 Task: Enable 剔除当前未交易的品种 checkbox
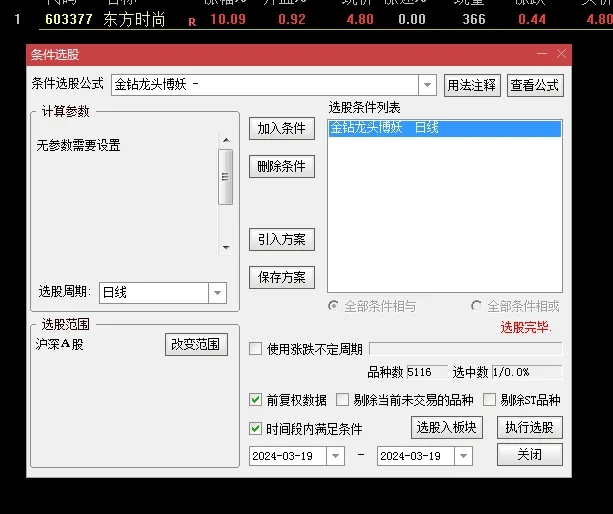(x=342, y=400)
